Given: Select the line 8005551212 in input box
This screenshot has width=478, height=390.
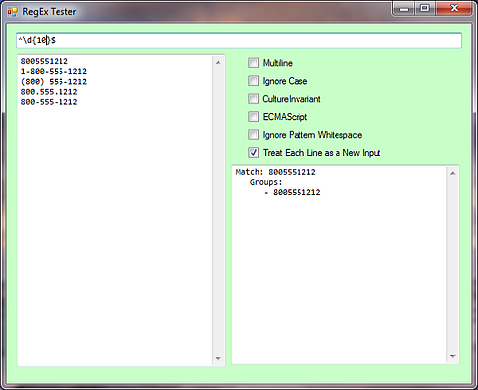Looking at the screenshot, I should tap(44, 61).
